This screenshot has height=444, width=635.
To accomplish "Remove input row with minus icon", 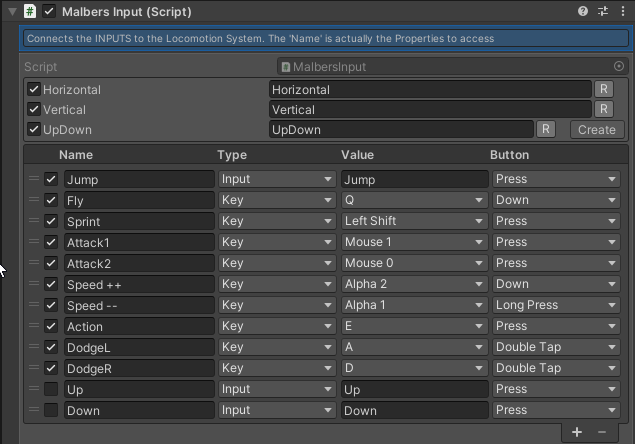I will [602, 432].
